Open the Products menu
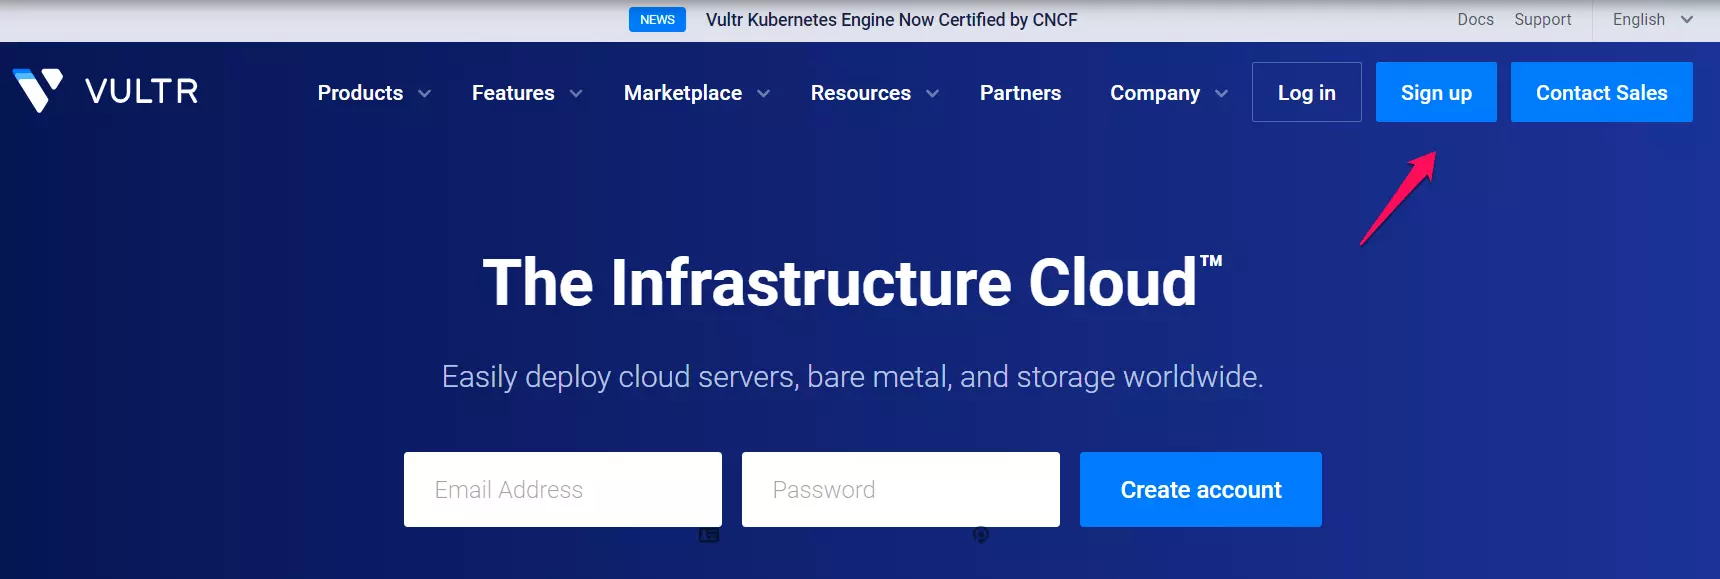This screenshot has width=1720, height=579. (360, 93)
